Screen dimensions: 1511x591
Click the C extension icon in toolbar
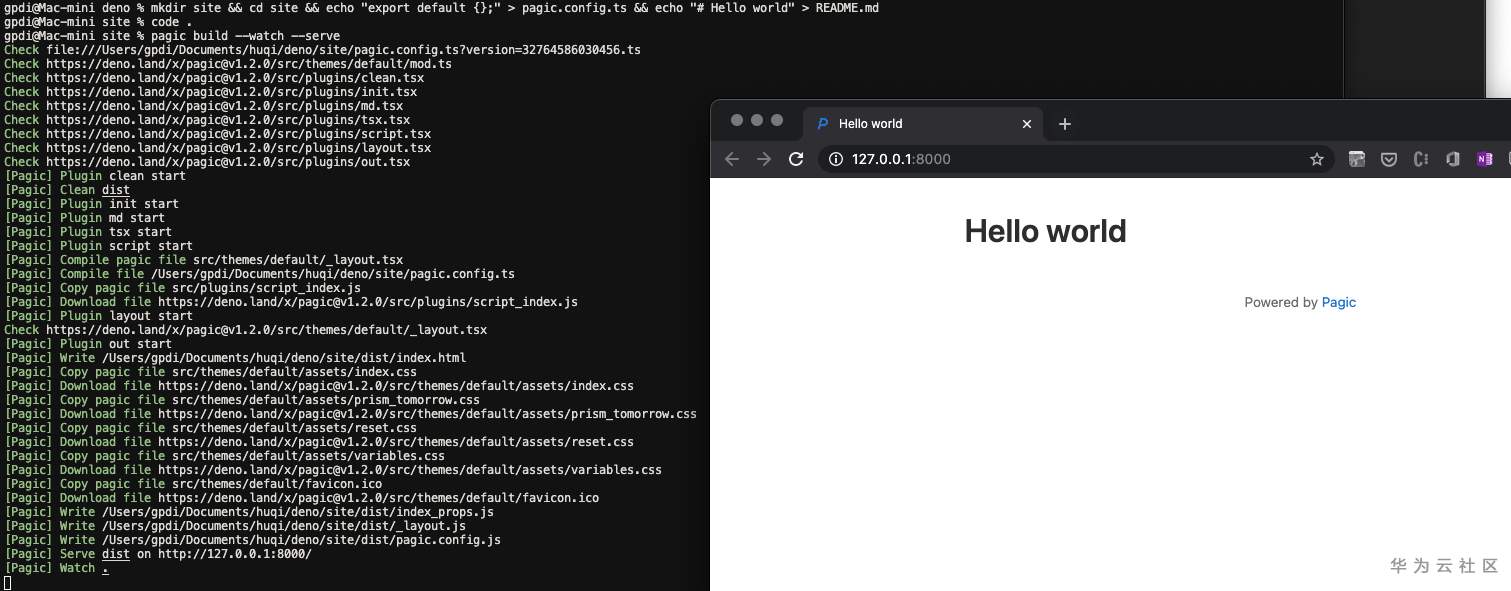[1421, 159]
